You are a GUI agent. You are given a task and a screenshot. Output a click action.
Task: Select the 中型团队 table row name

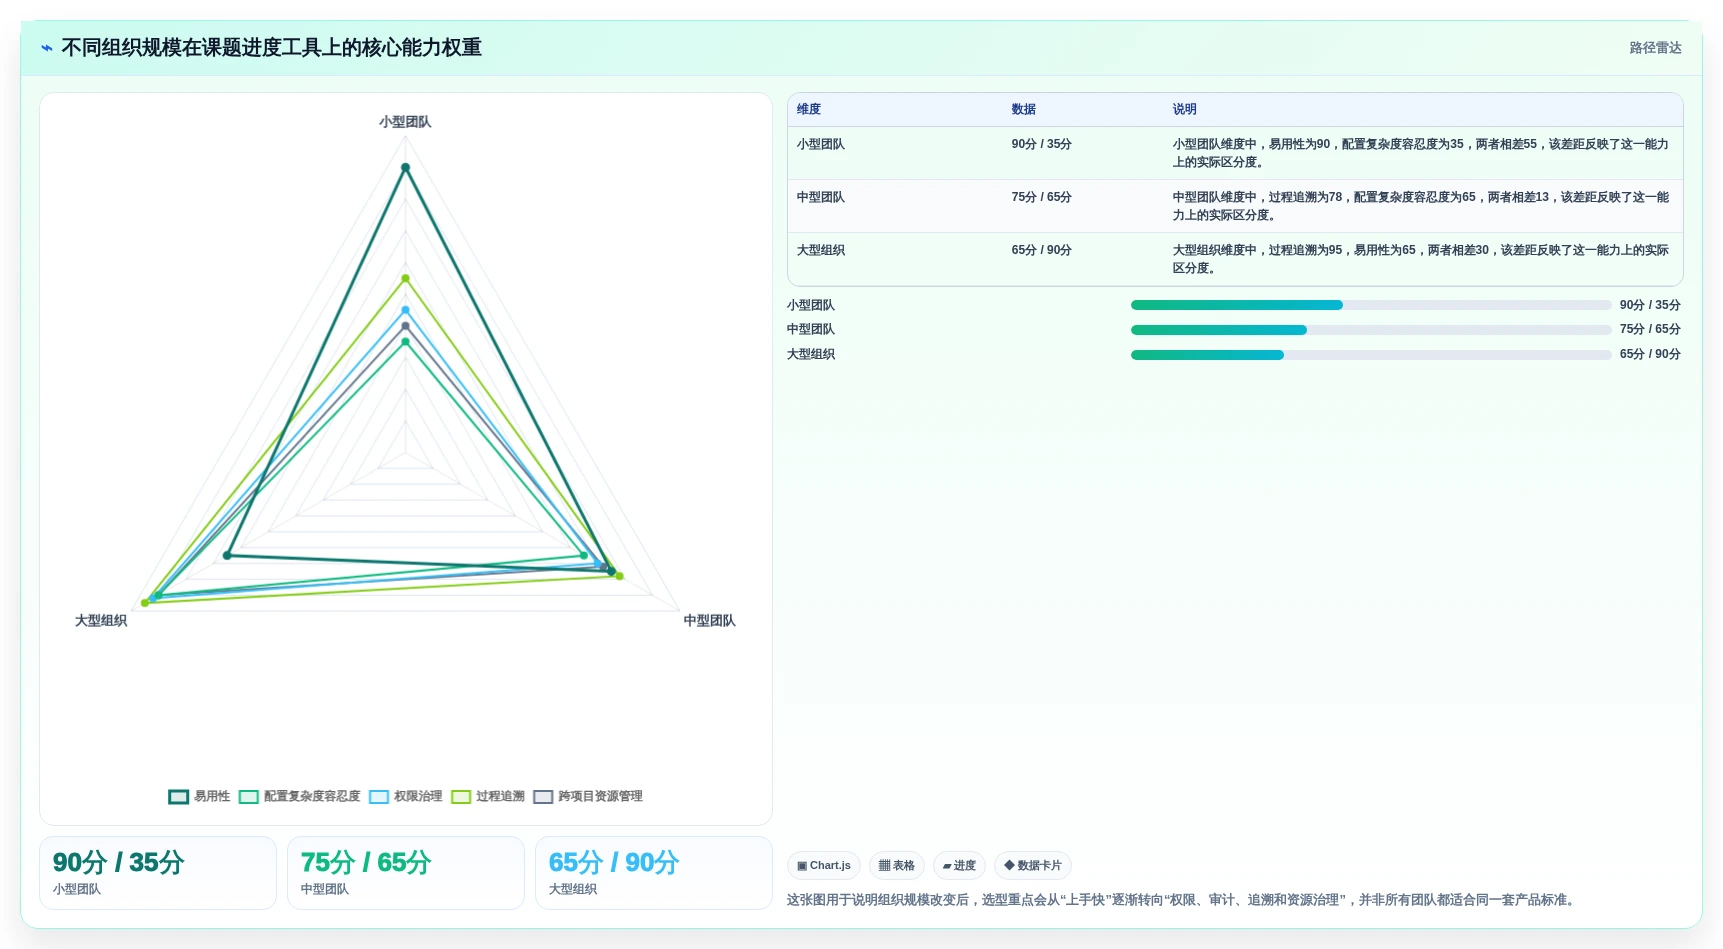tap(821, 197)
